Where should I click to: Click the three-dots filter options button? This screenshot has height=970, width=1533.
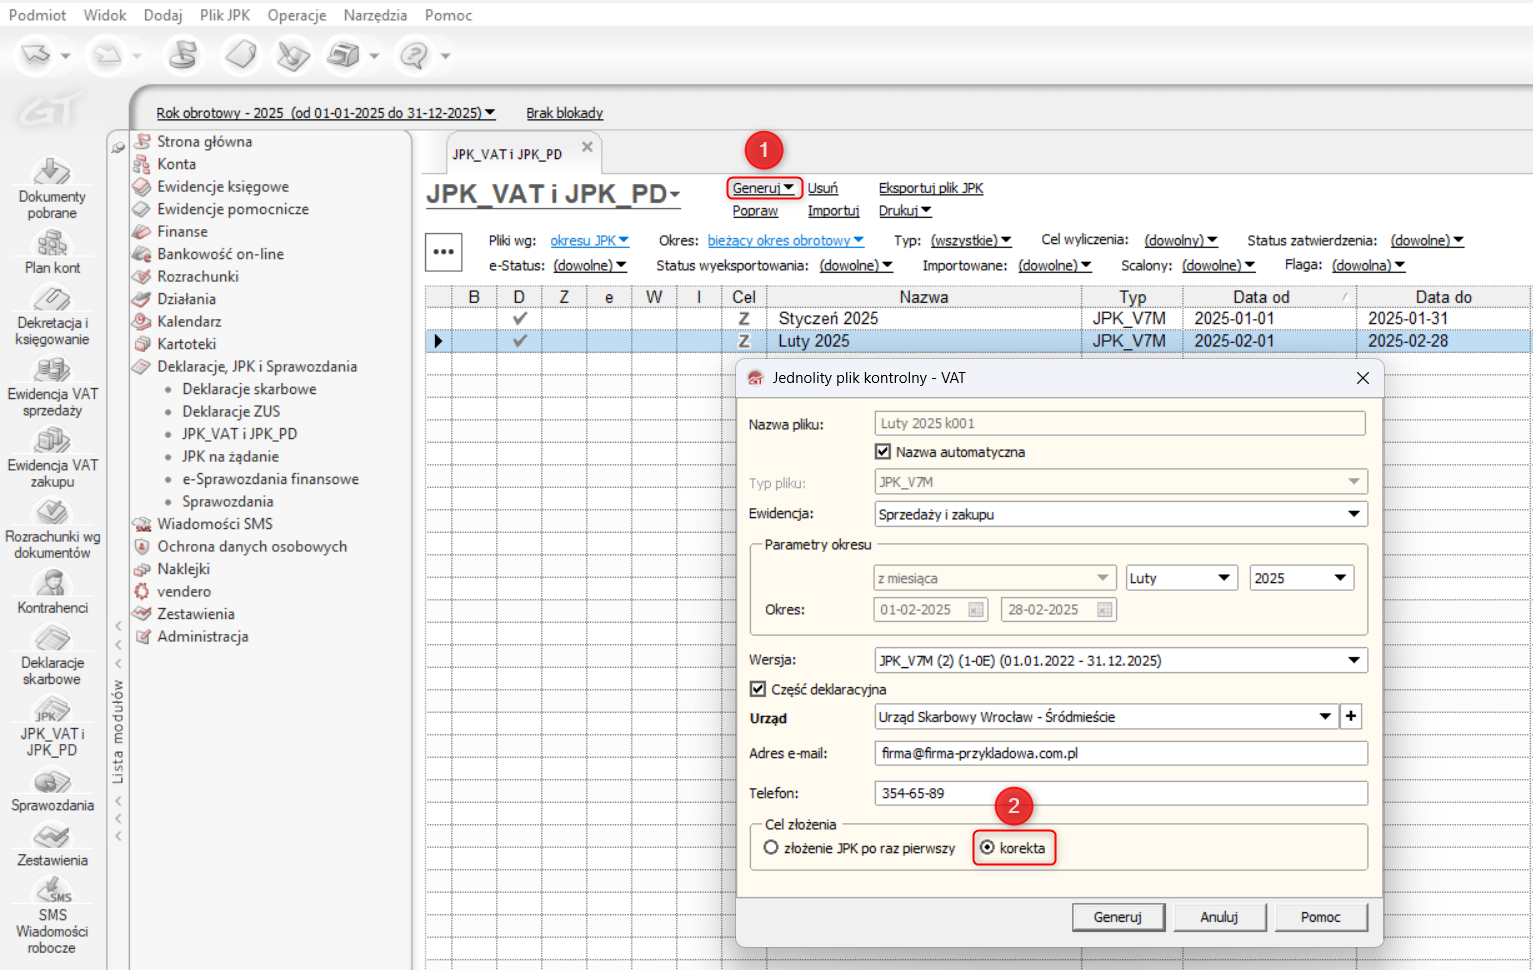[444, 252]
